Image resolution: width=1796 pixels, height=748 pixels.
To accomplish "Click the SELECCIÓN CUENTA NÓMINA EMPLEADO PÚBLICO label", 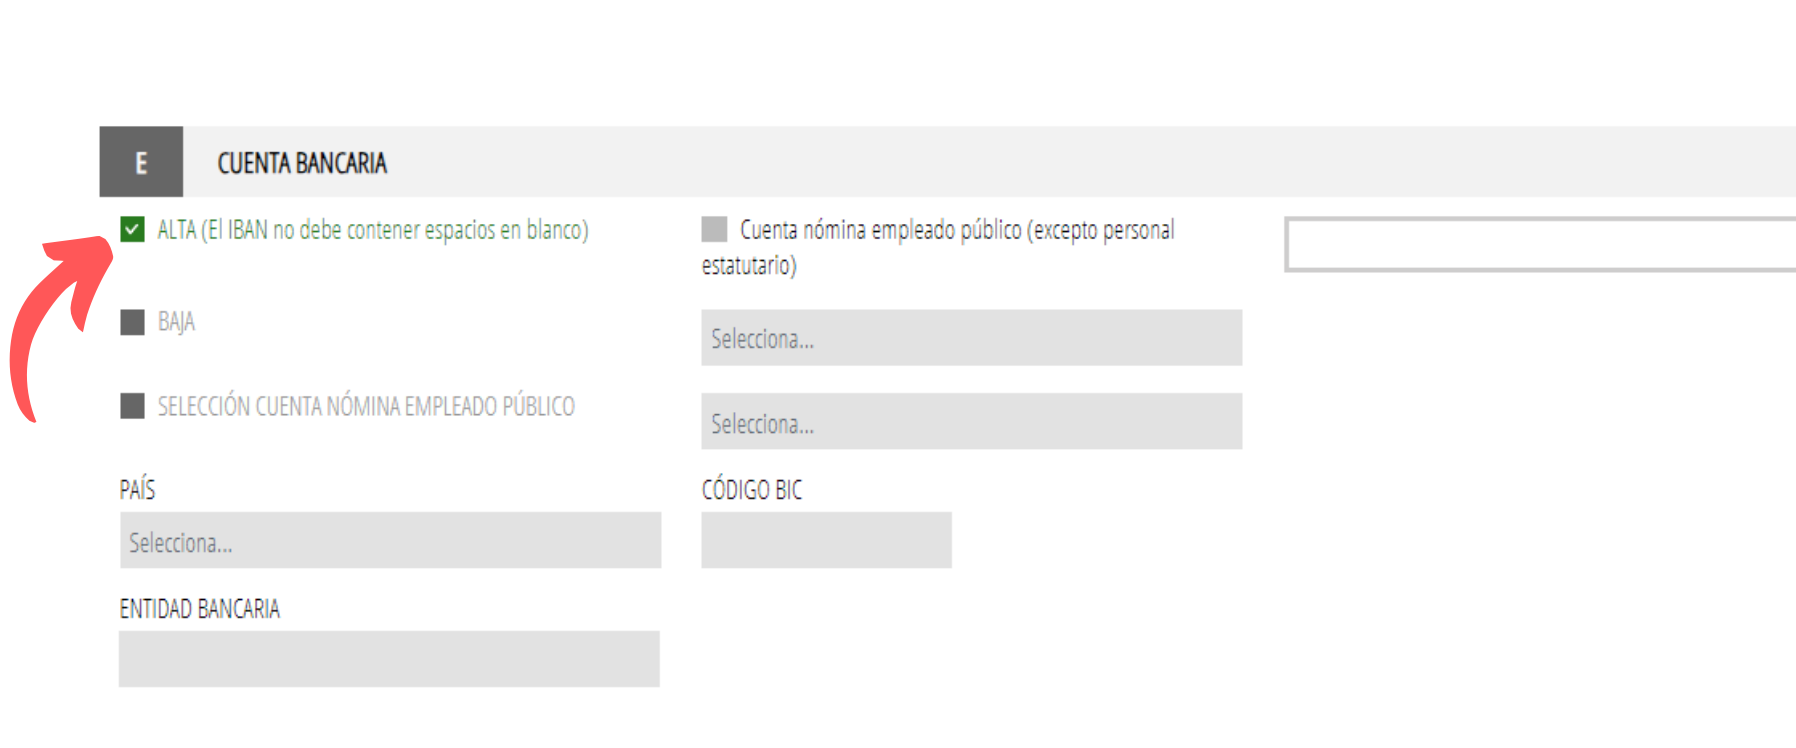I will coord(366,406).
